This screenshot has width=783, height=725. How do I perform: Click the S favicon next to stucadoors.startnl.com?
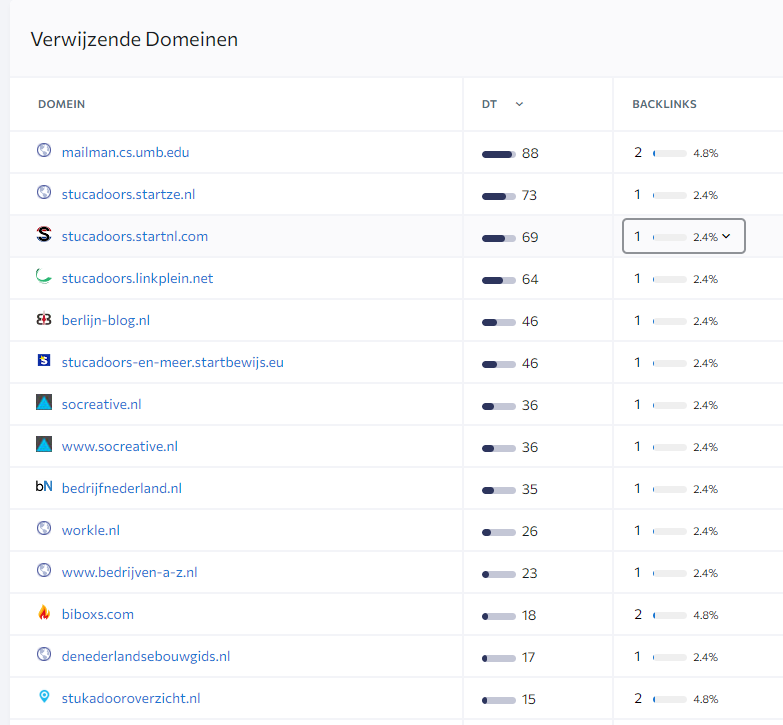(44, 234)
